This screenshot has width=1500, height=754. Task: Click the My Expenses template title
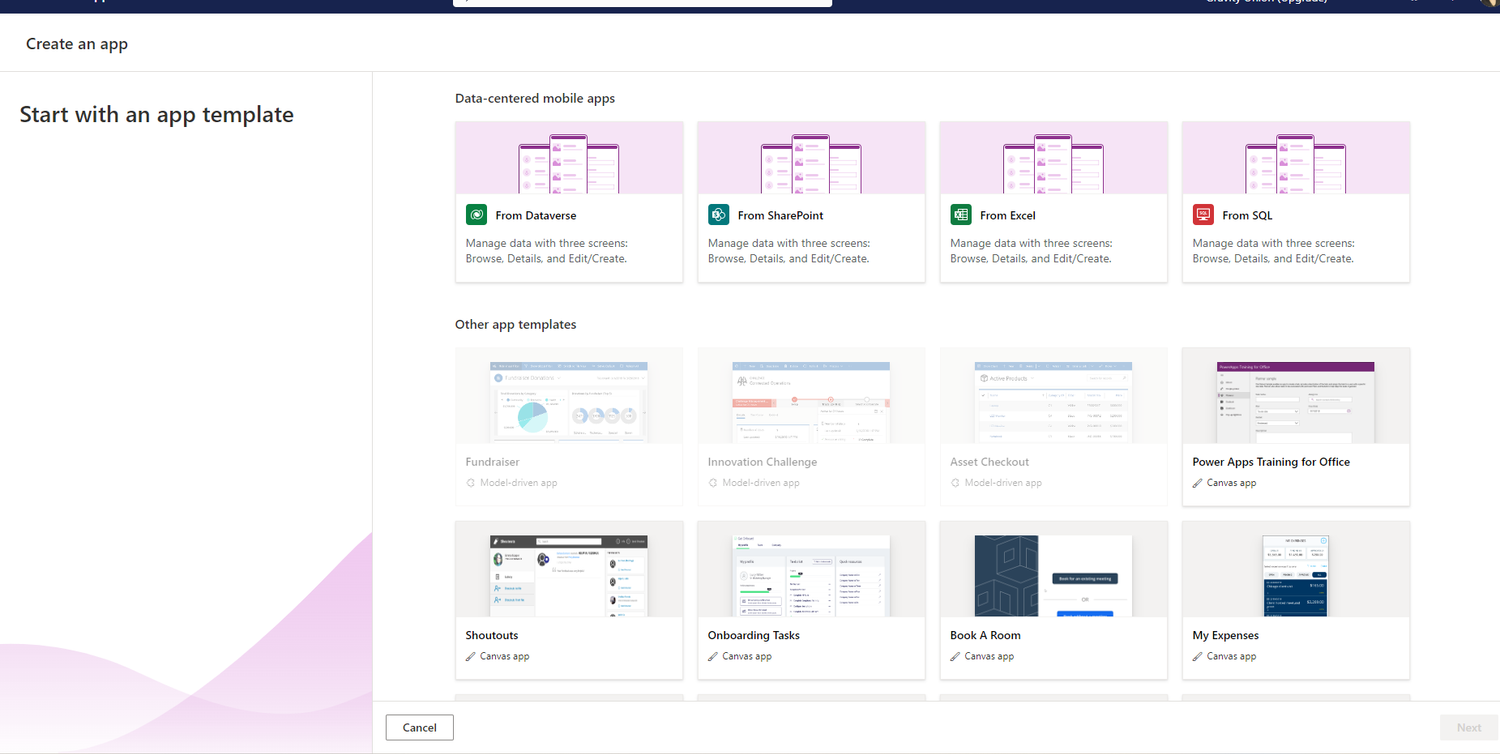[1225, 635]
